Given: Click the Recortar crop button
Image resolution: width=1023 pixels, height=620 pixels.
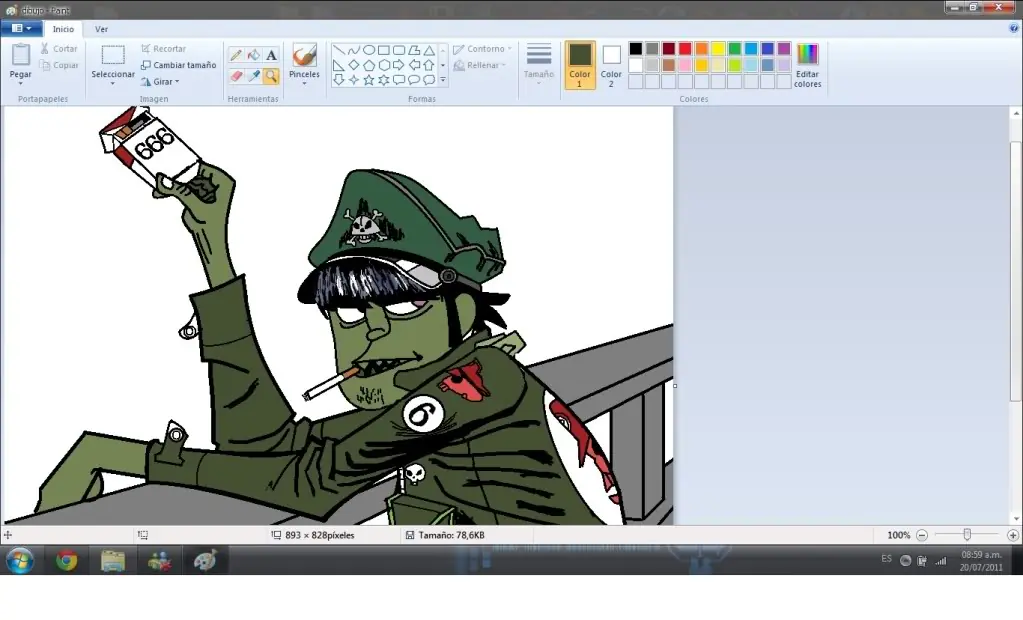Looking at the screenshot, I should (164, 49).
